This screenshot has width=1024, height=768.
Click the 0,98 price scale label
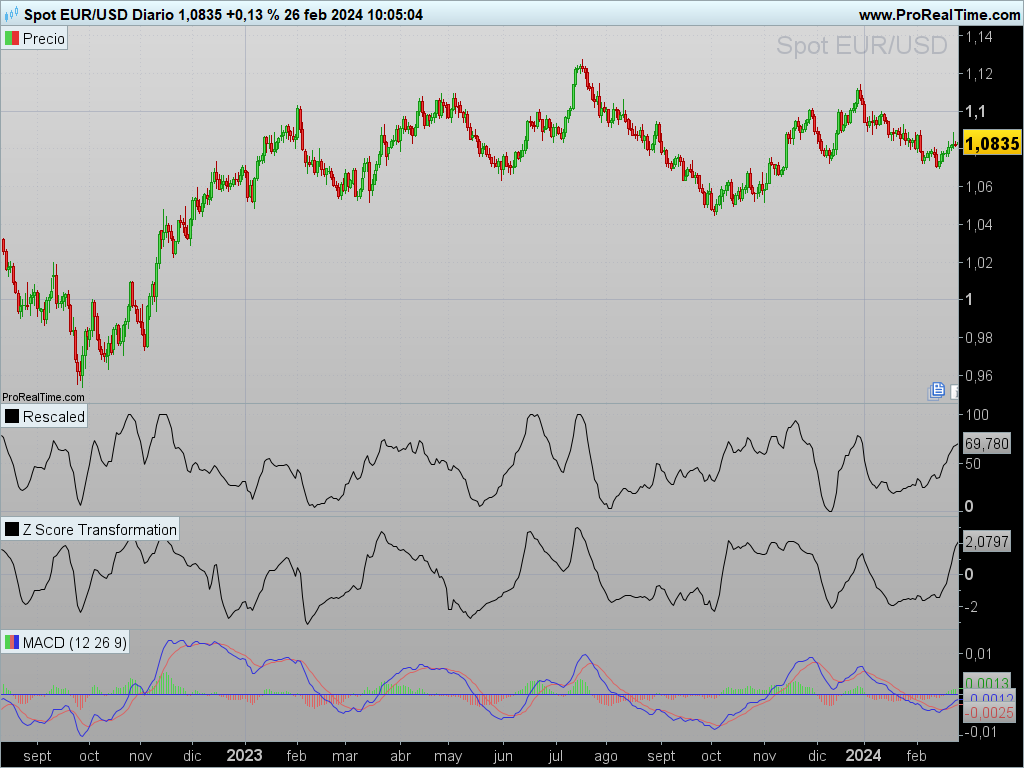coord(979,338)
